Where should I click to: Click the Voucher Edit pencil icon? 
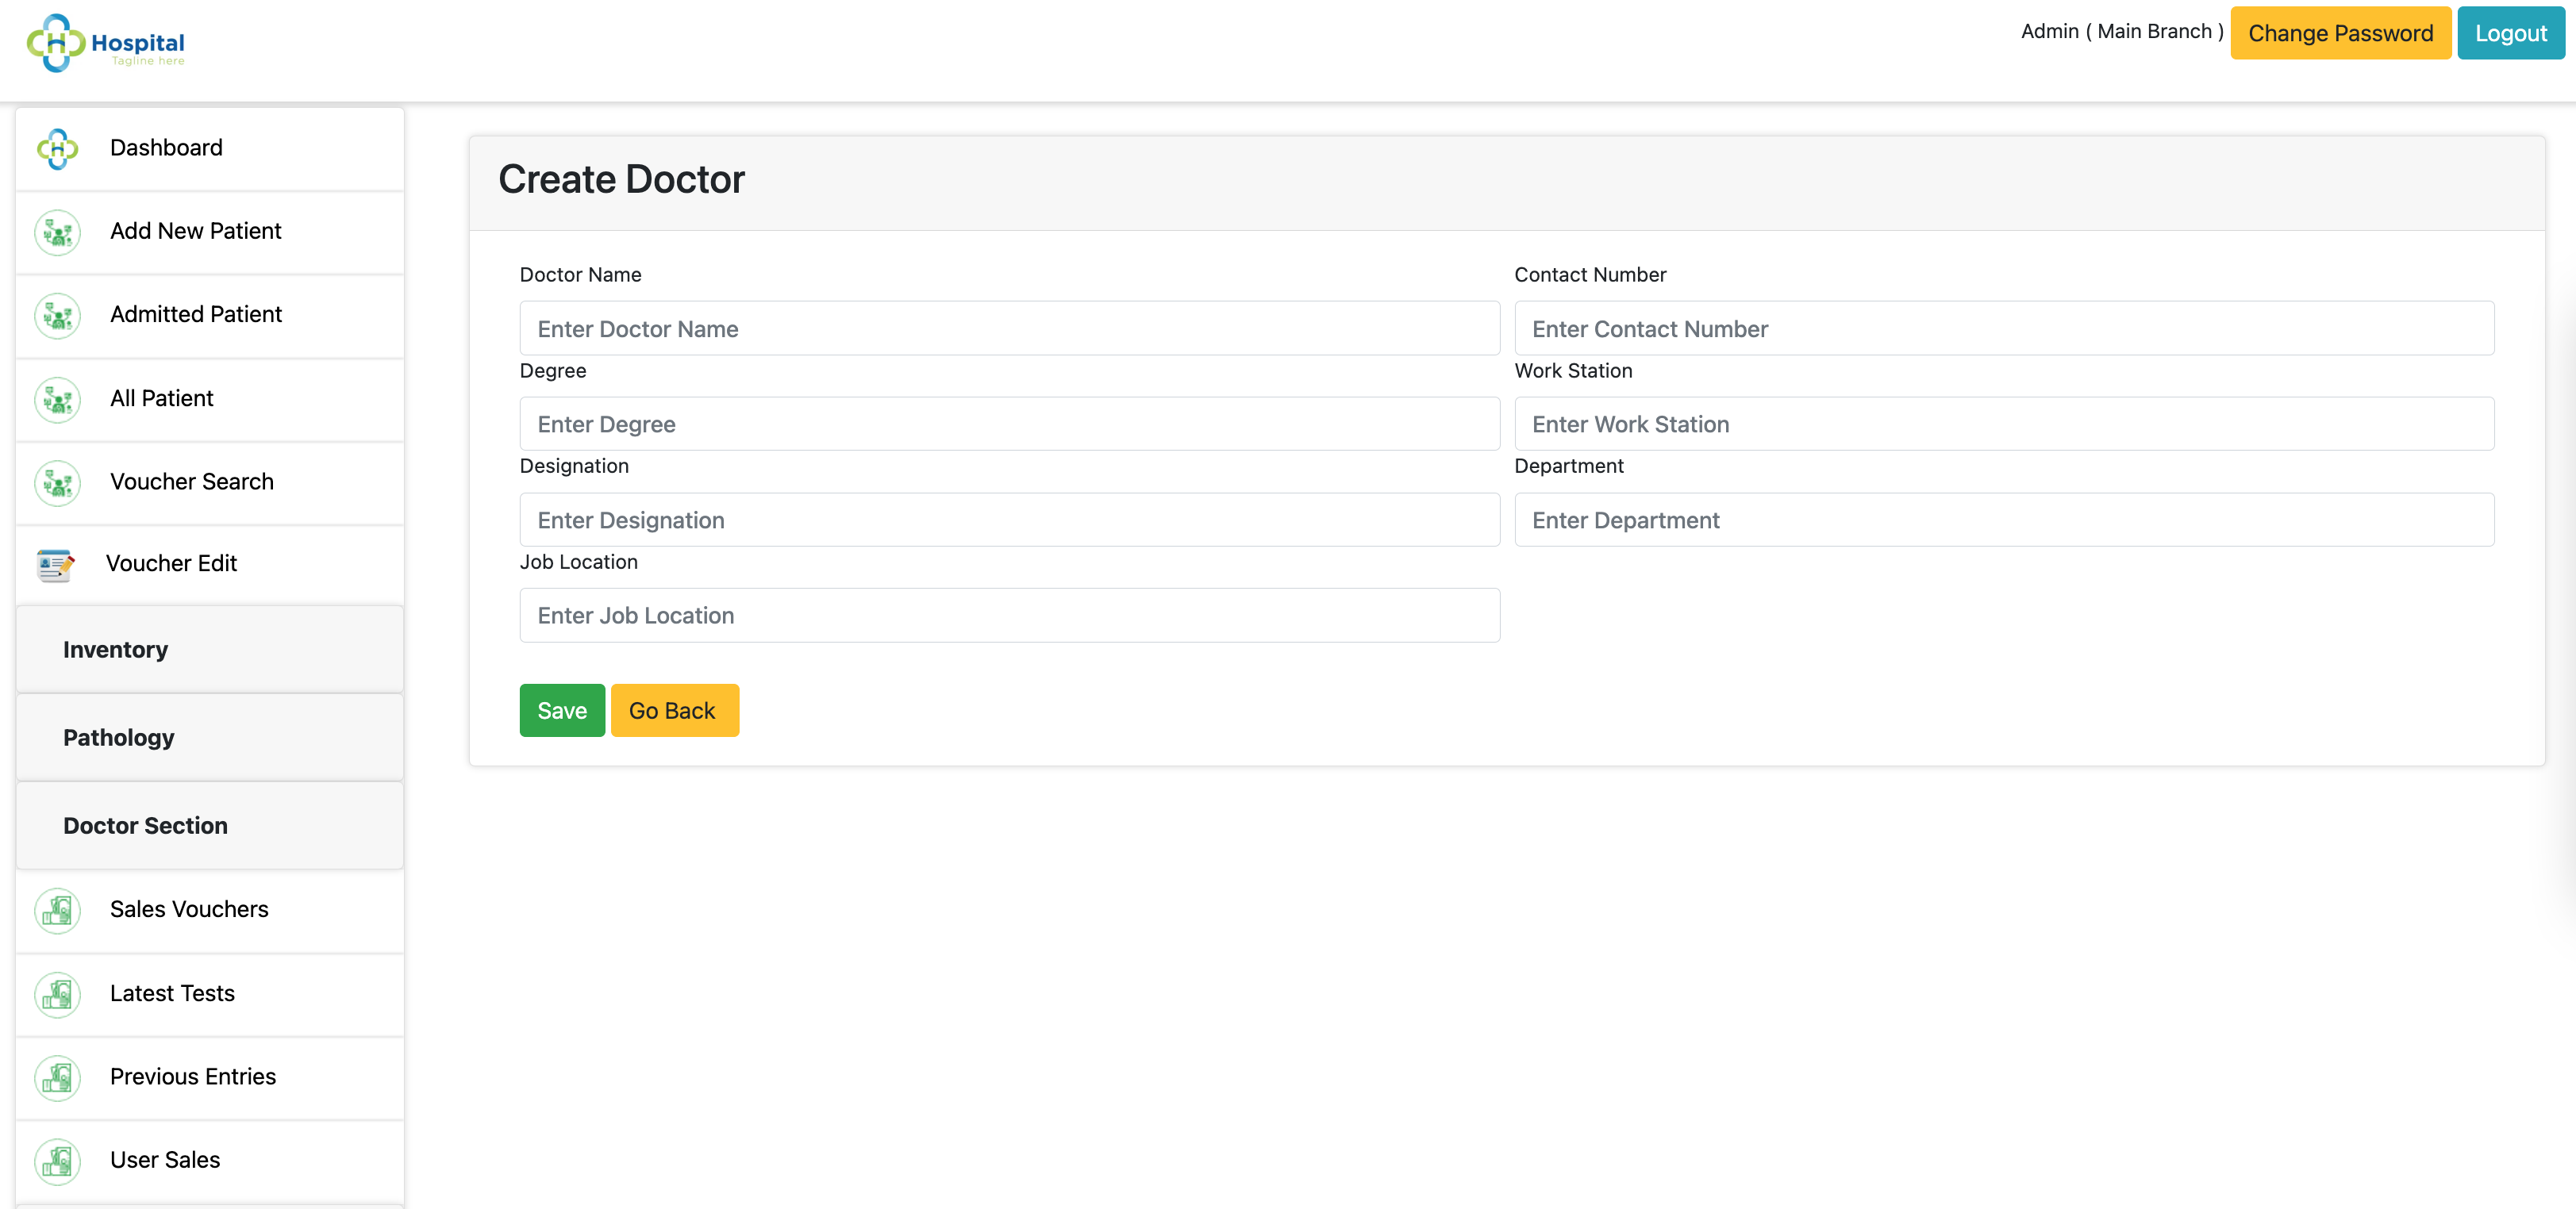point(55,565)
